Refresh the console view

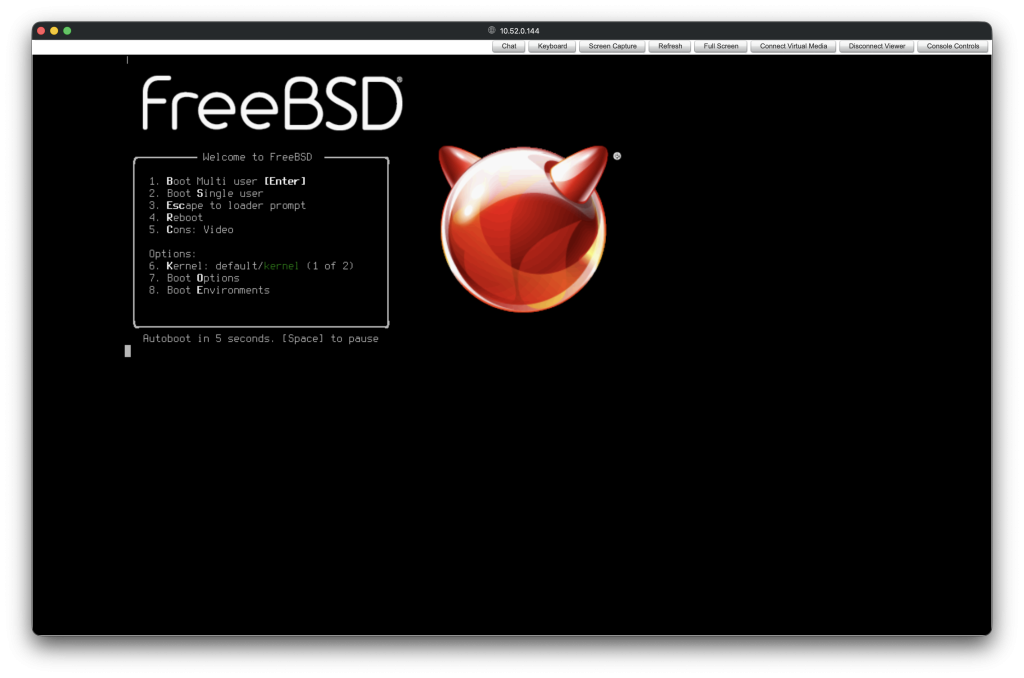(668, 45)
